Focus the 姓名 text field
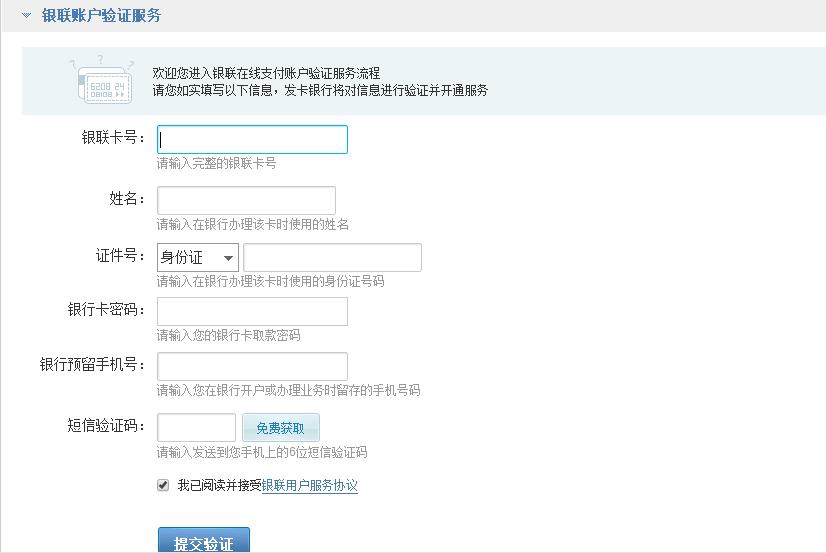 pos(246,201)
